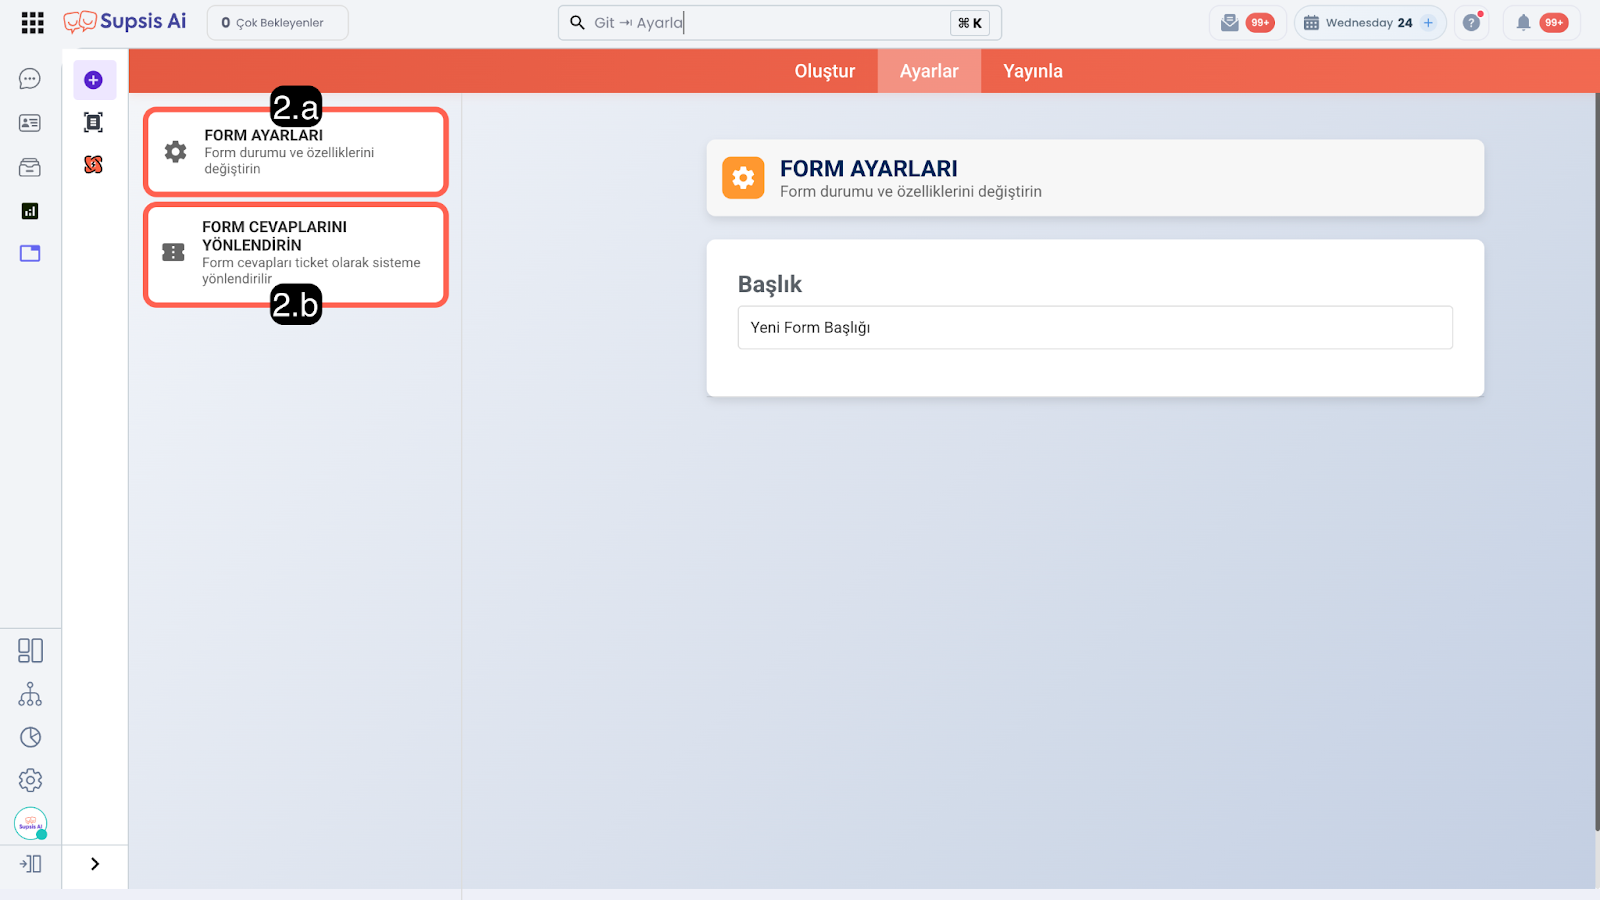The width and height of the screenshot is (1600, 900).
Task: Open the chat bubble icon in sidebar
Action: coord(30,79)
